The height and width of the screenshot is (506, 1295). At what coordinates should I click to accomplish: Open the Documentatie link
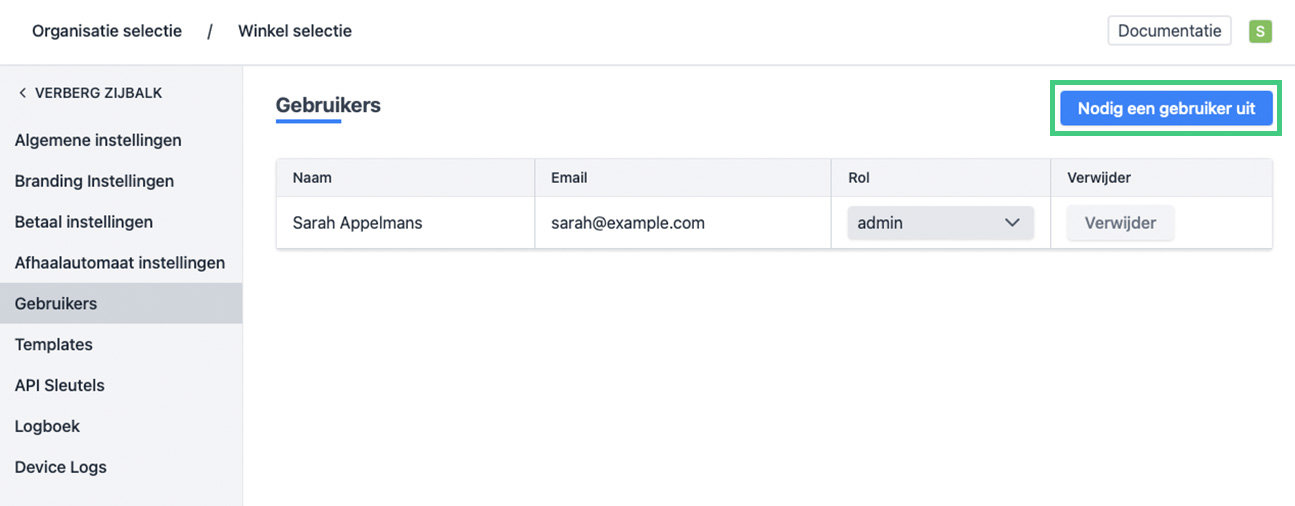coord(1169,31)
